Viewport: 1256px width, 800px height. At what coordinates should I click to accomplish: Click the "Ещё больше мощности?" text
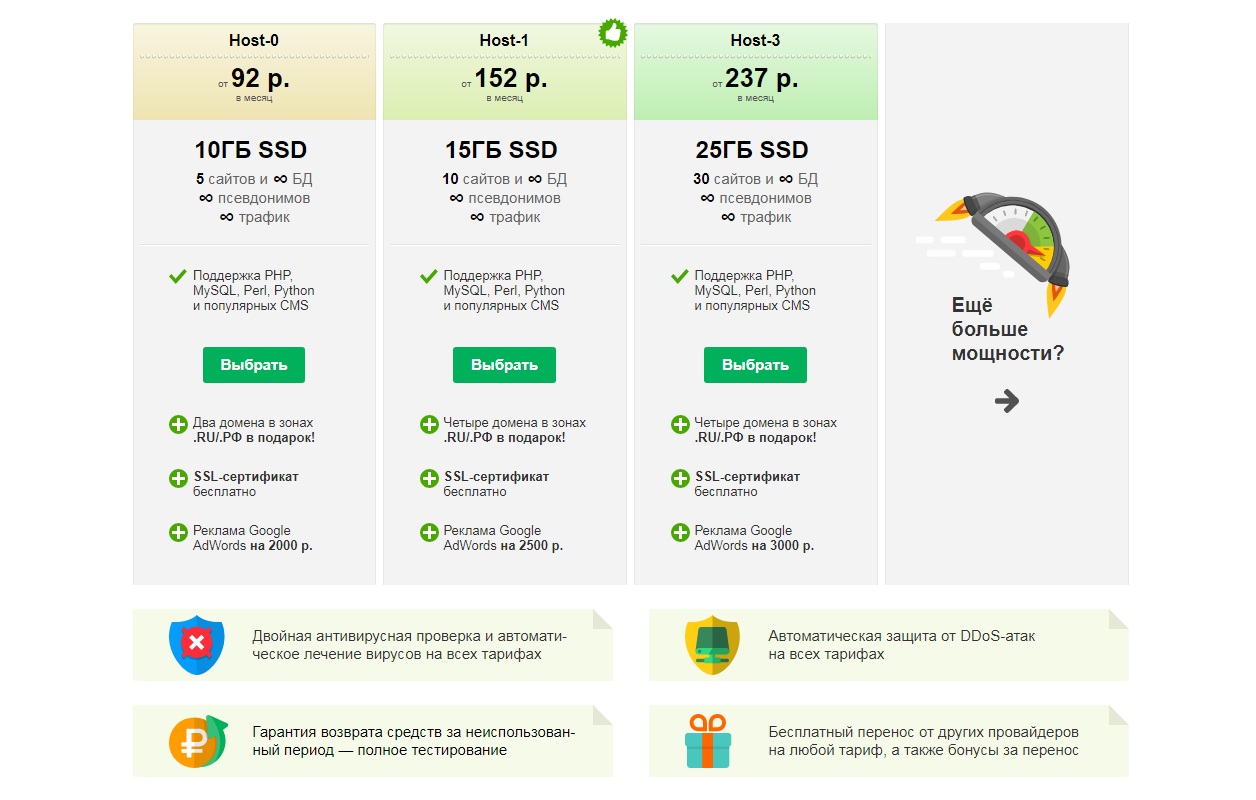coord(1008,329)
